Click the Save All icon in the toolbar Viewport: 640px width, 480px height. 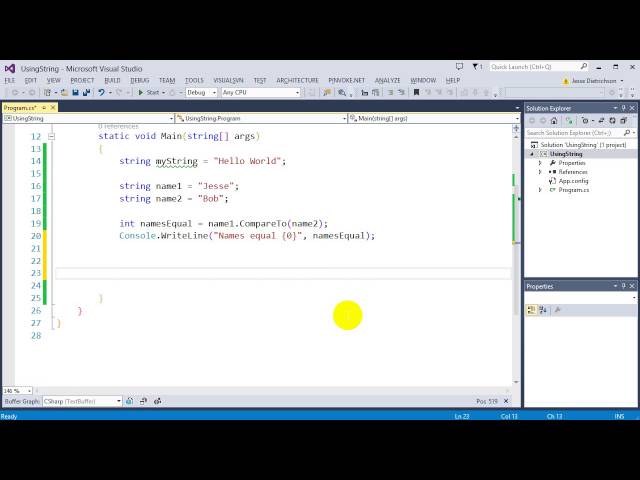[x=86, y=93]
